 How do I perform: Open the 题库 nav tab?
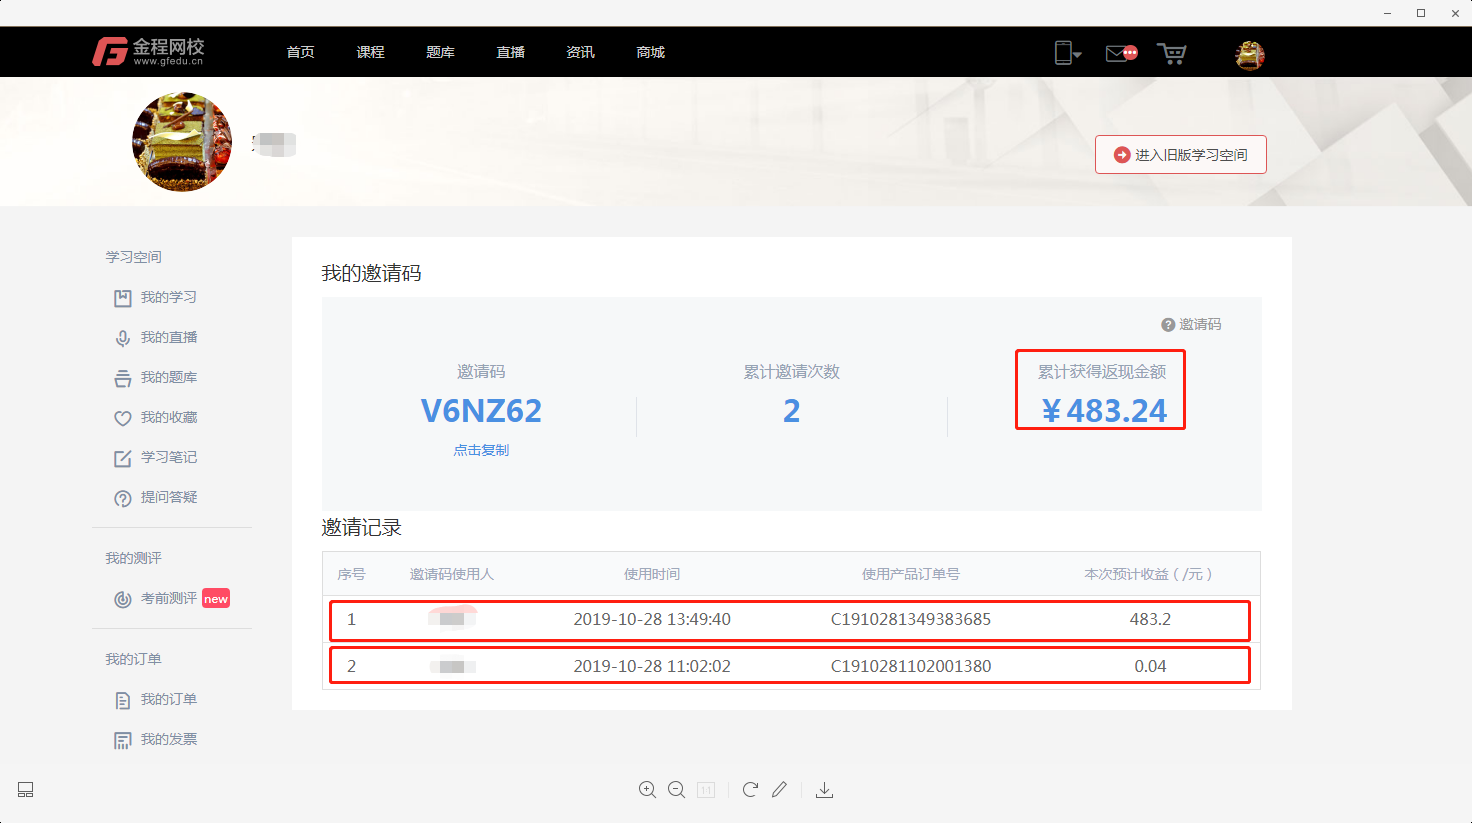pyautogui.click(x=440, y=52)
